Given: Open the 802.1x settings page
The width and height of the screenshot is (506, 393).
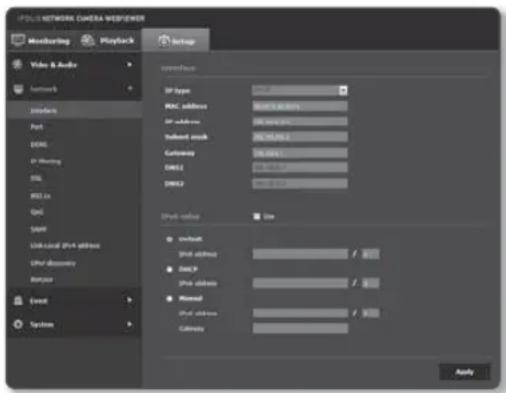Looking at the screenshot, I should pyautogui.click(x=40, y=196).
